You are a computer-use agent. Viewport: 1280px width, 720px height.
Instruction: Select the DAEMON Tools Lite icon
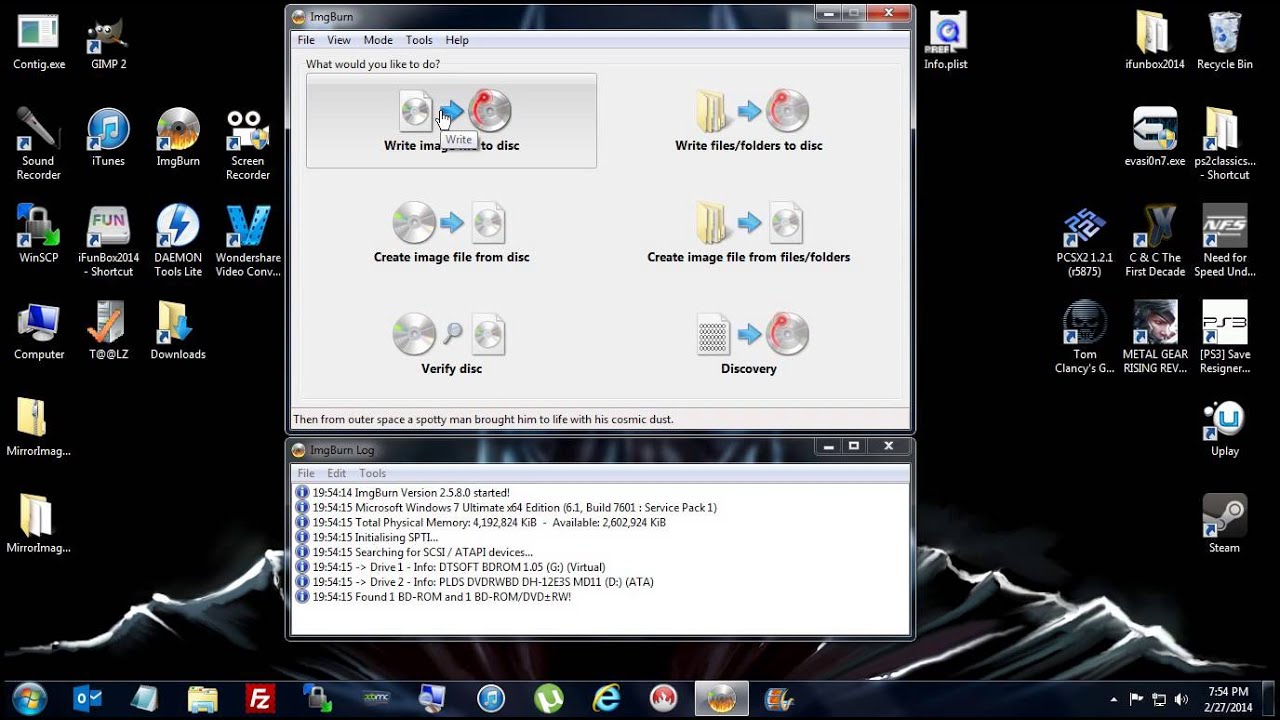click(x=178, y=241)
